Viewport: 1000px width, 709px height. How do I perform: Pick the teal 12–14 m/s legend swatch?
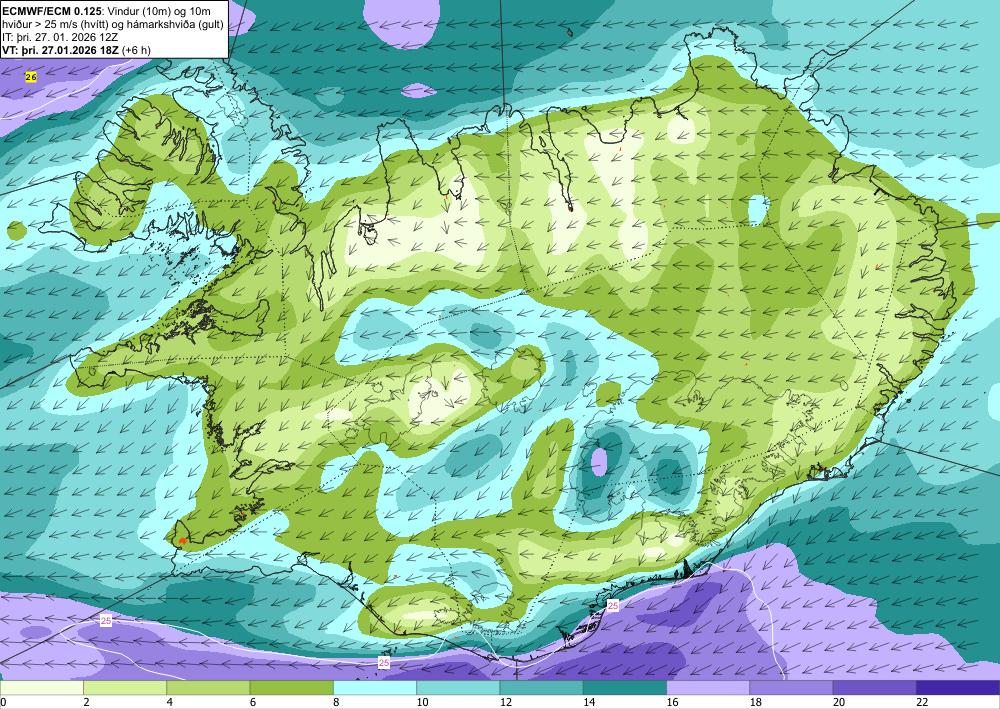click(x=541, y=688)
